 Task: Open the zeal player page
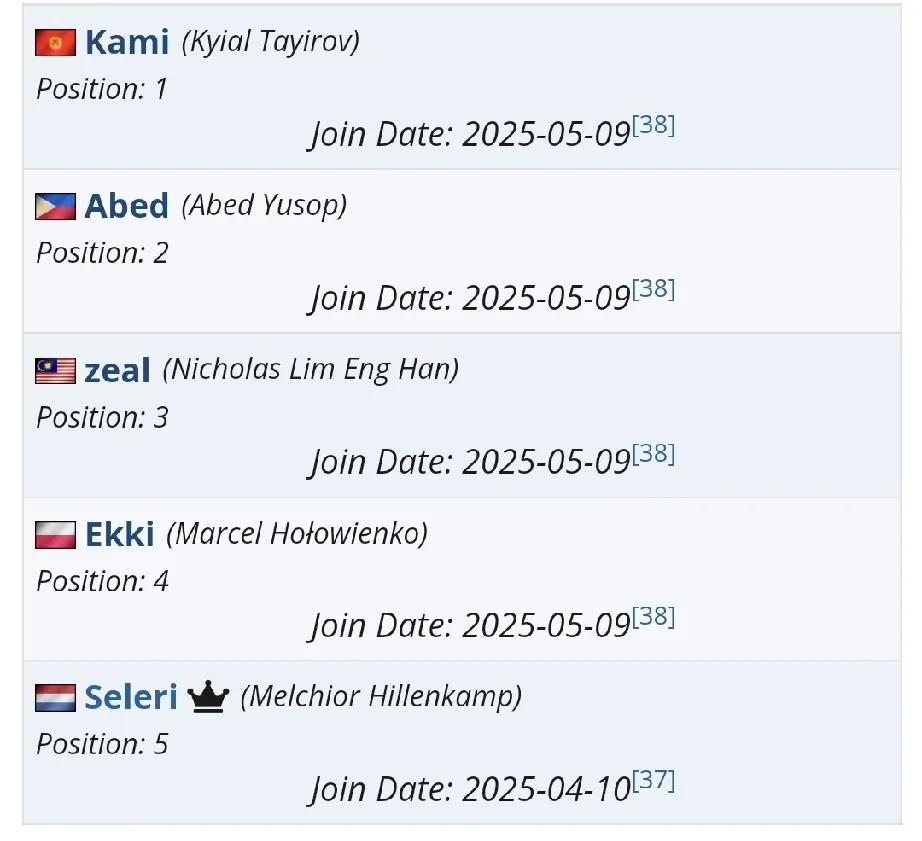click(117, 371)
